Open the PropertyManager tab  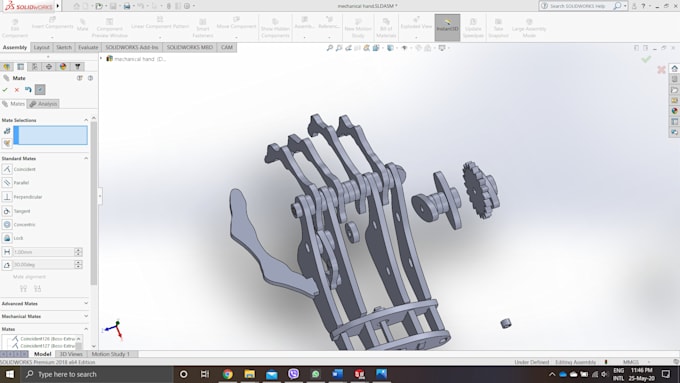pos(20,66)
